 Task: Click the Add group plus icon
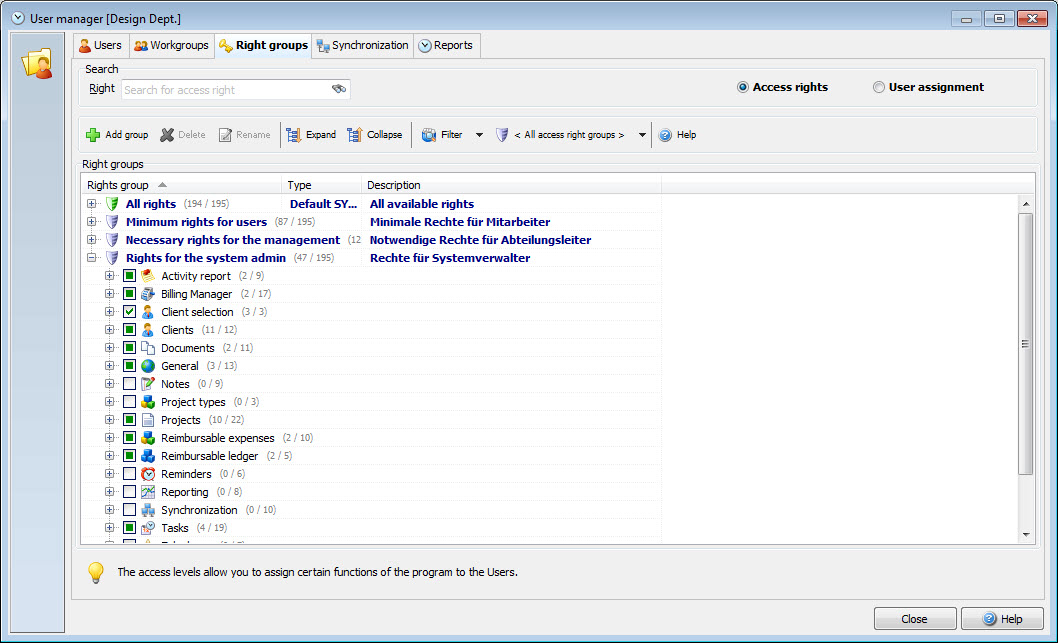click(x=93, y=135)
